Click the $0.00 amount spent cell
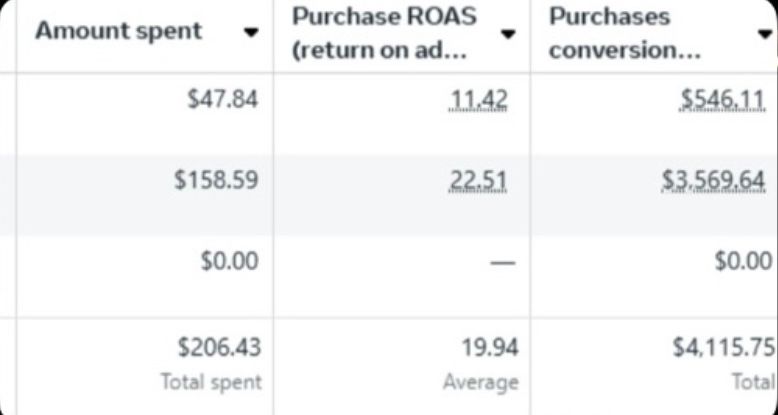The height and width of the screenshot is (415, 778). (x=228, y=261)
